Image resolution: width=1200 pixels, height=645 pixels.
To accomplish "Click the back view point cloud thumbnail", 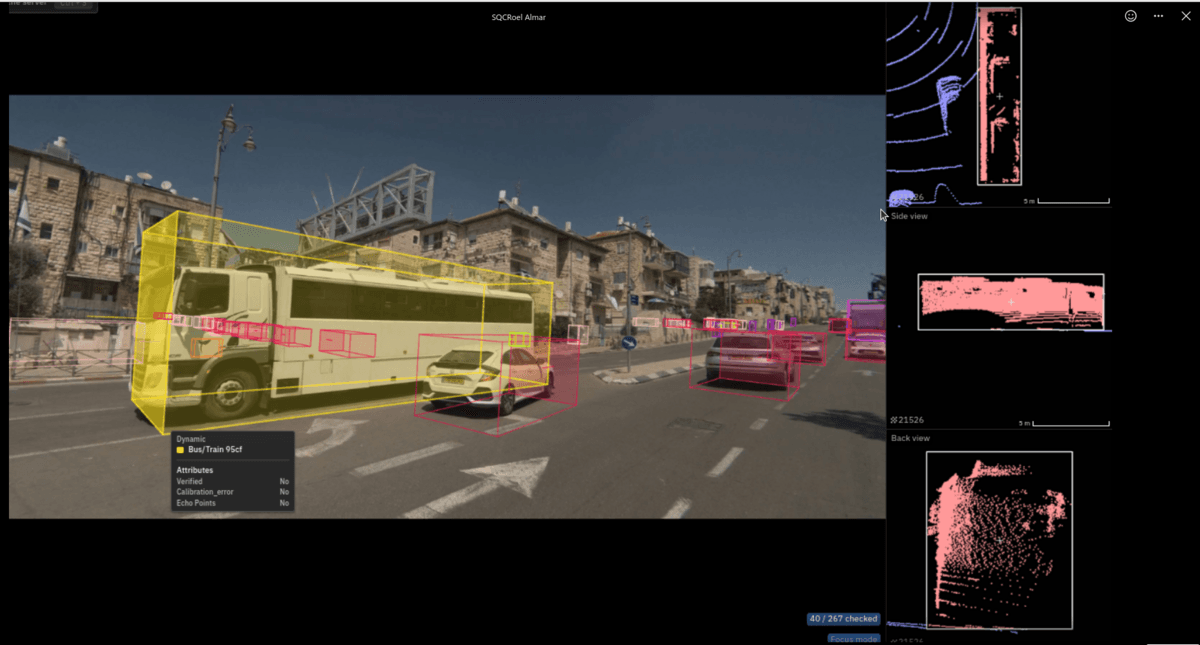I will [x=999, y=540].
